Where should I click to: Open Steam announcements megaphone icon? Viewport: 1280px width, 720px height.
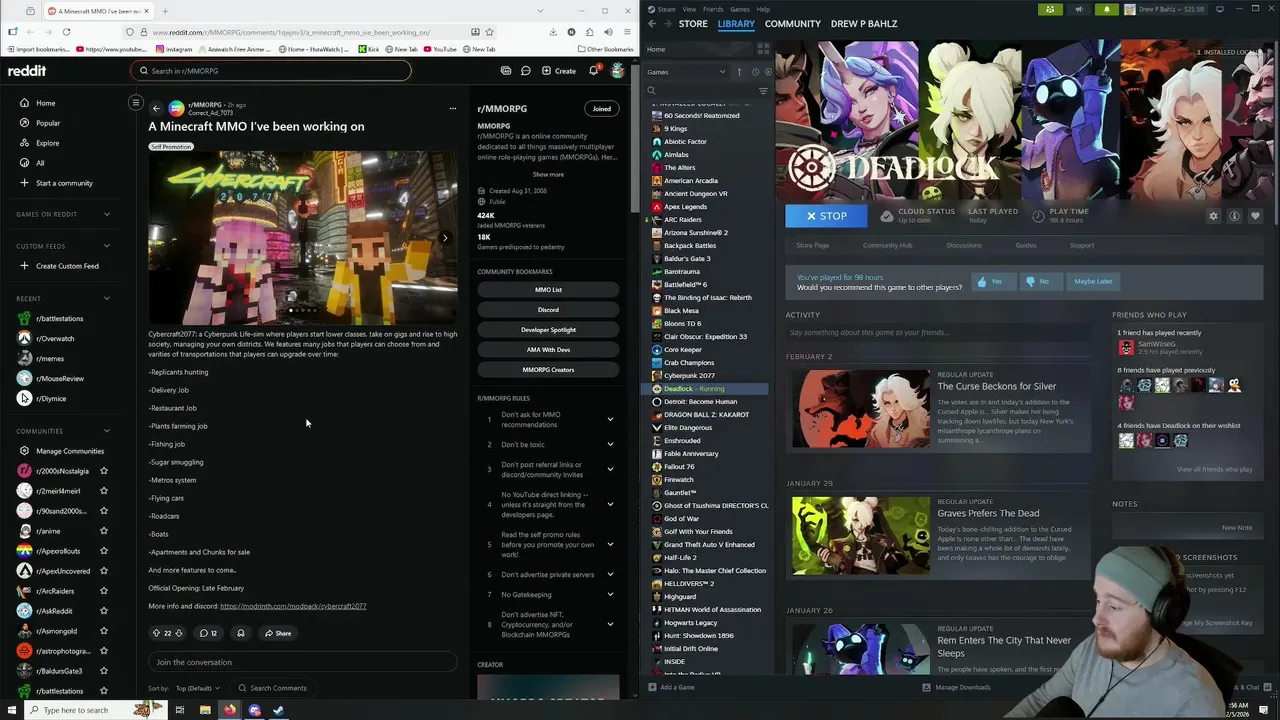tap(1078, 9)
